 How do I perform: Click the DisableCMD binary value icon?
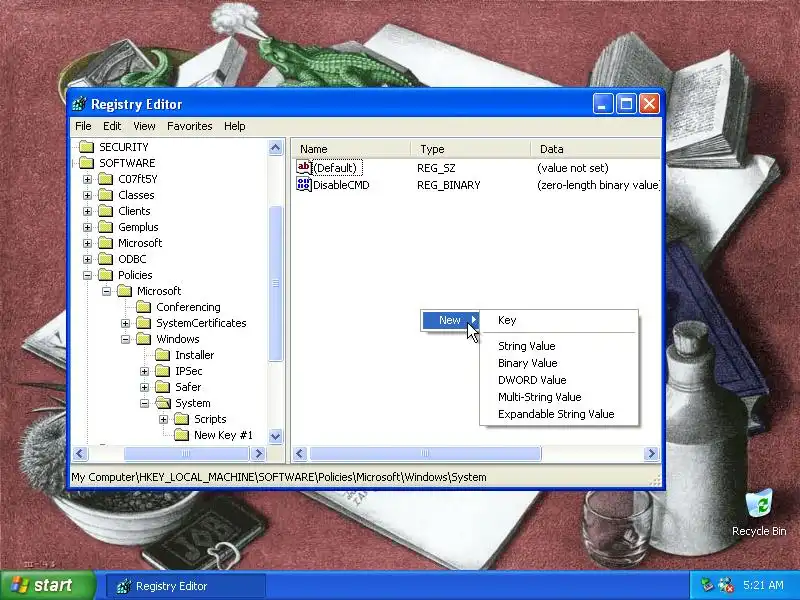tap(304, 185)
